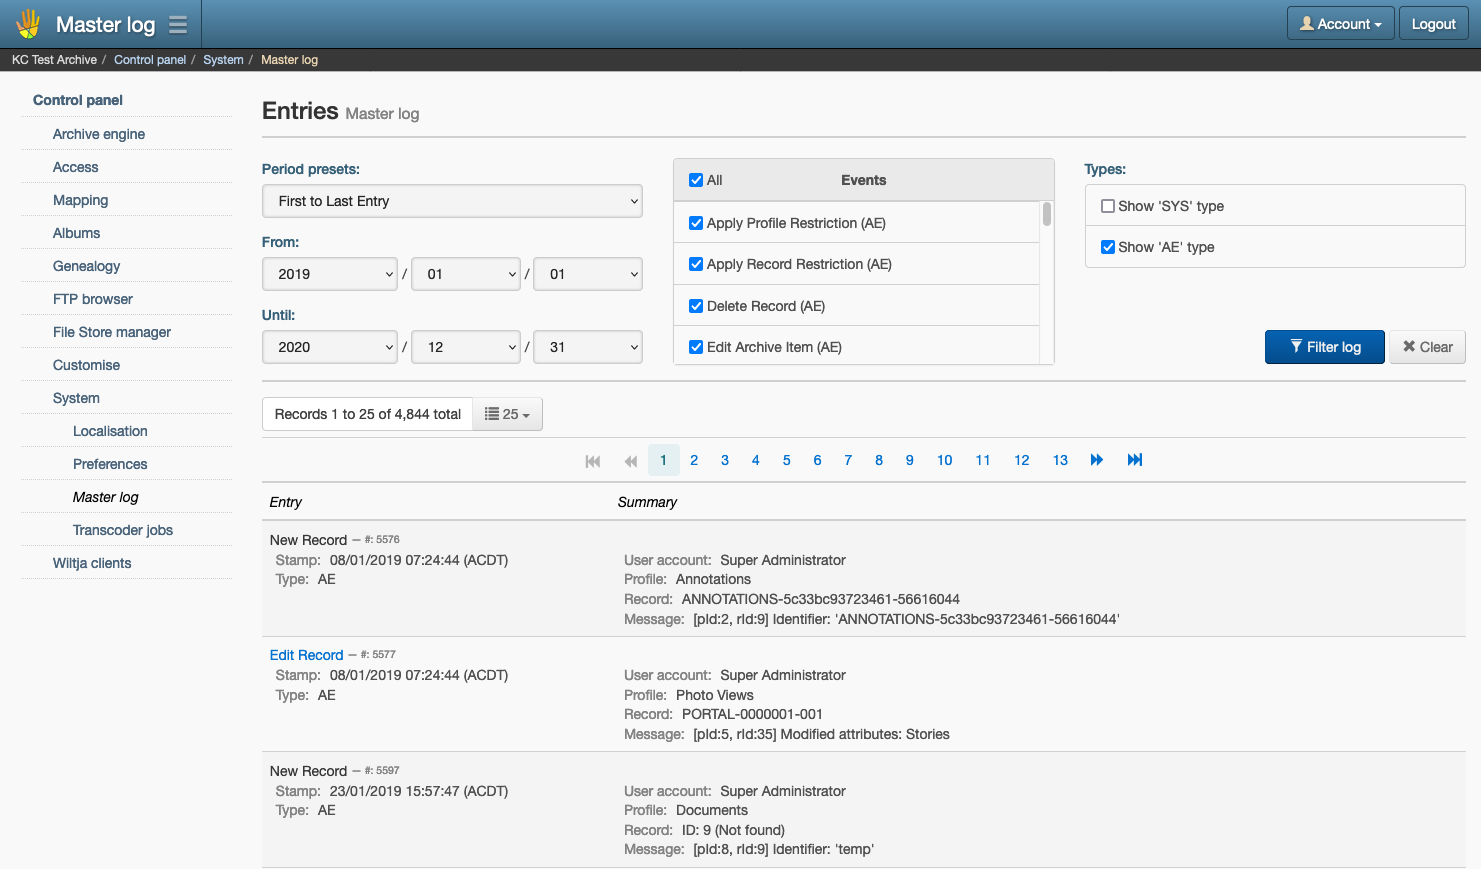Advance pages using the fast-forward double arrow
1481x869 pixels.
coord(1096,460)
